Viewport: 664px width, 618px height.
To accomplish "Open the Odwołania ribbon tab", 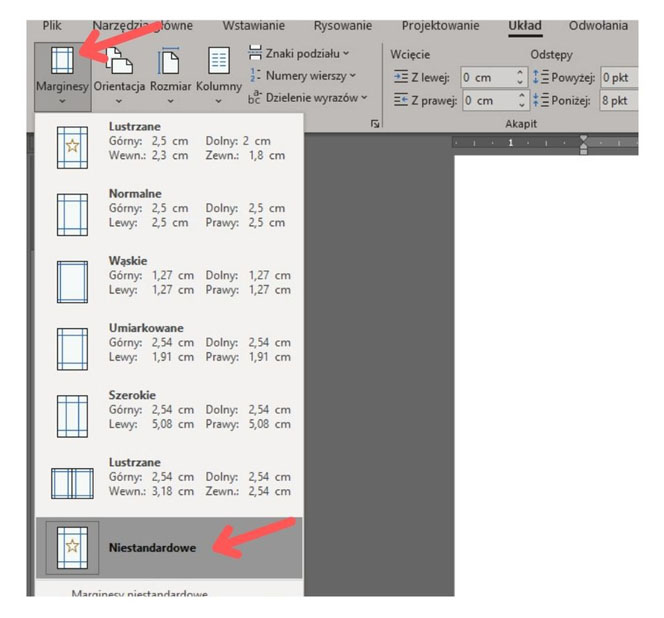I will (598, 26).
